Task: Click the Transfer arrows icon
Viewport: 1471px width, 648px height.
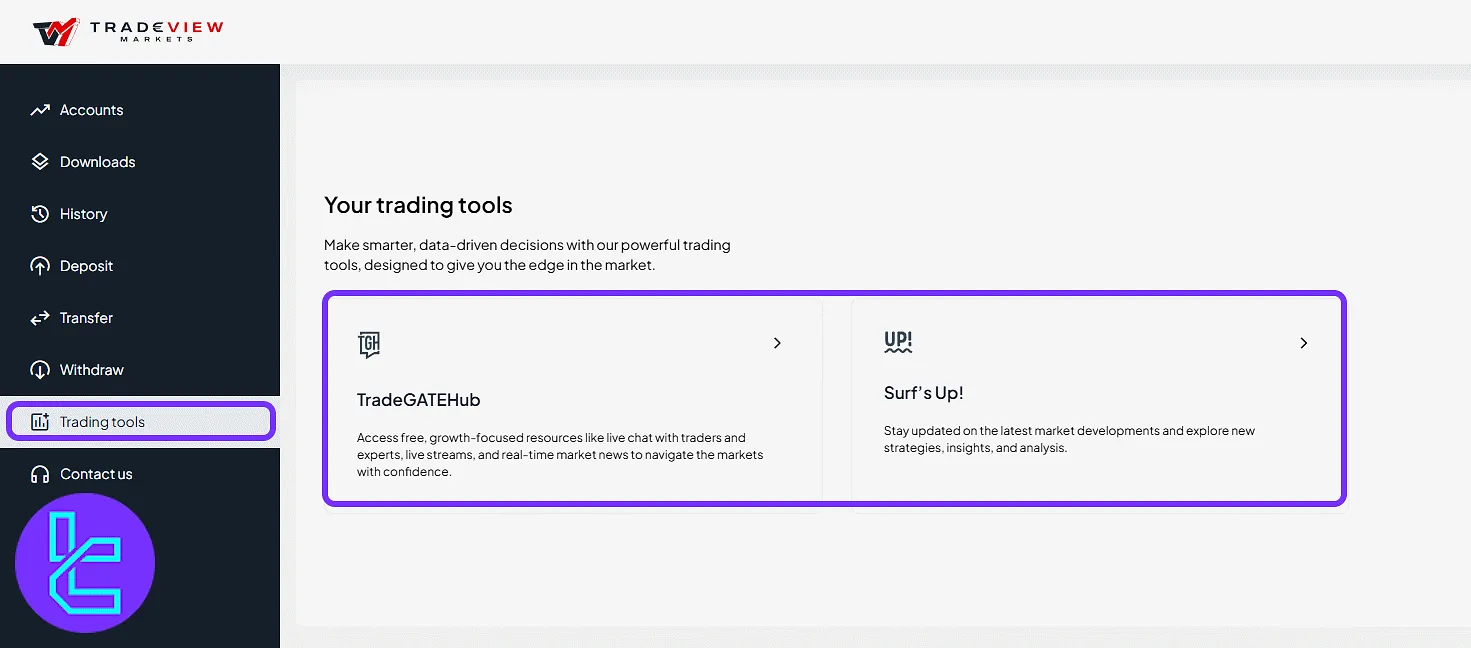Action: pos(40,318)
